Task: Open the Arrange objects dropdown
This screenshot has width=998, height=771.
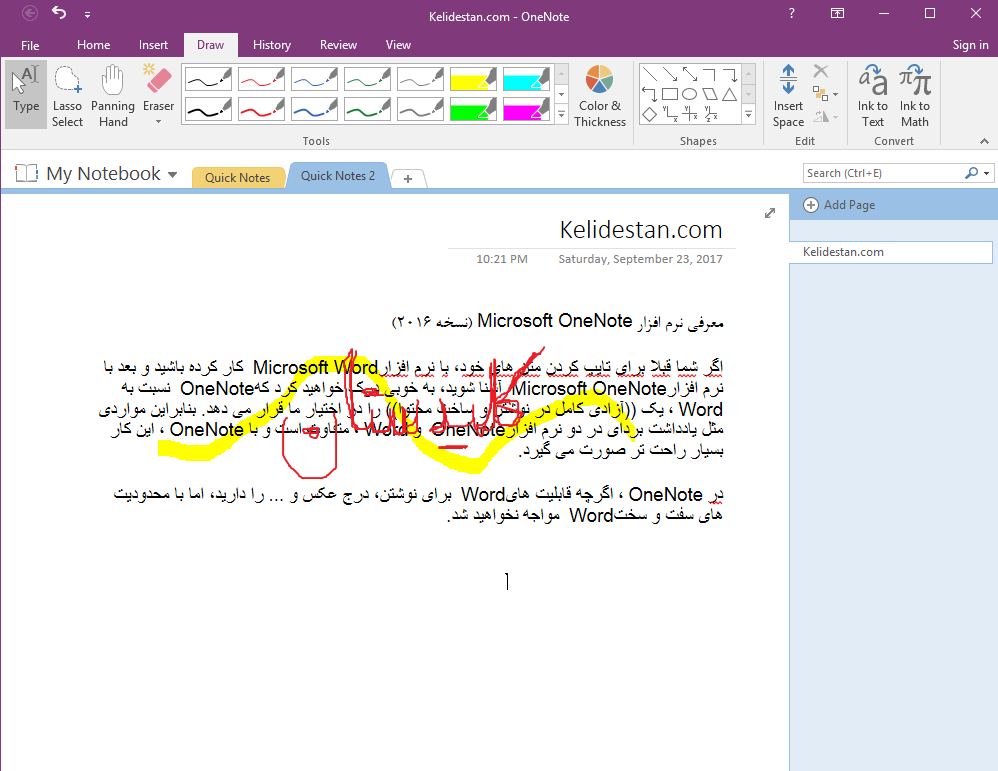Action: (825, 94)
